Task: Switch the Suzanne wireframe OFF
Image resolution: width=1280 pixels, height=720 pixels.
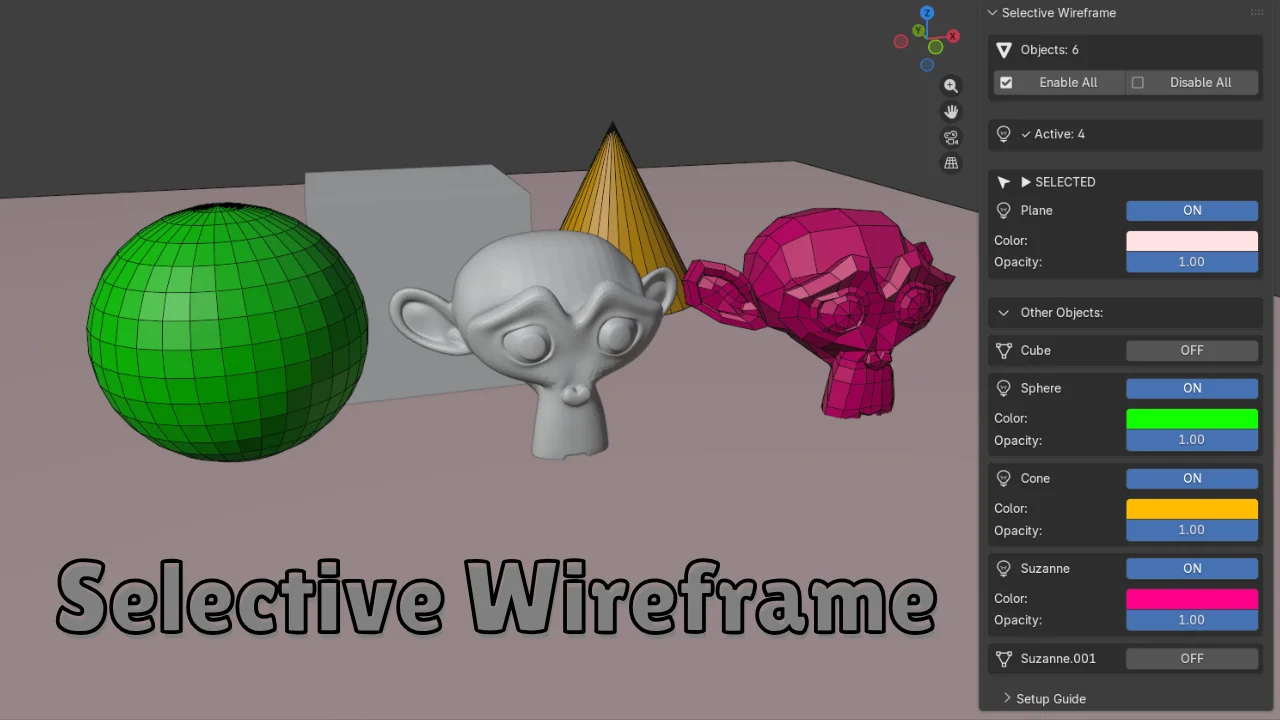Action: [x=1192, y=568]
